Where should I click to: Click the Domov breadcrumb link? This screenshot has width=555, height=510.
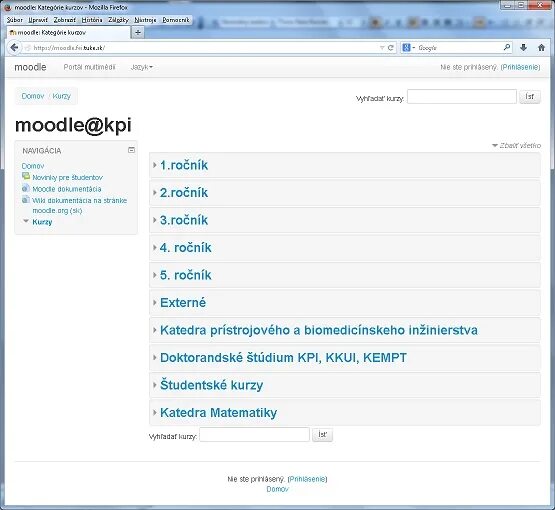coord(33,96)
